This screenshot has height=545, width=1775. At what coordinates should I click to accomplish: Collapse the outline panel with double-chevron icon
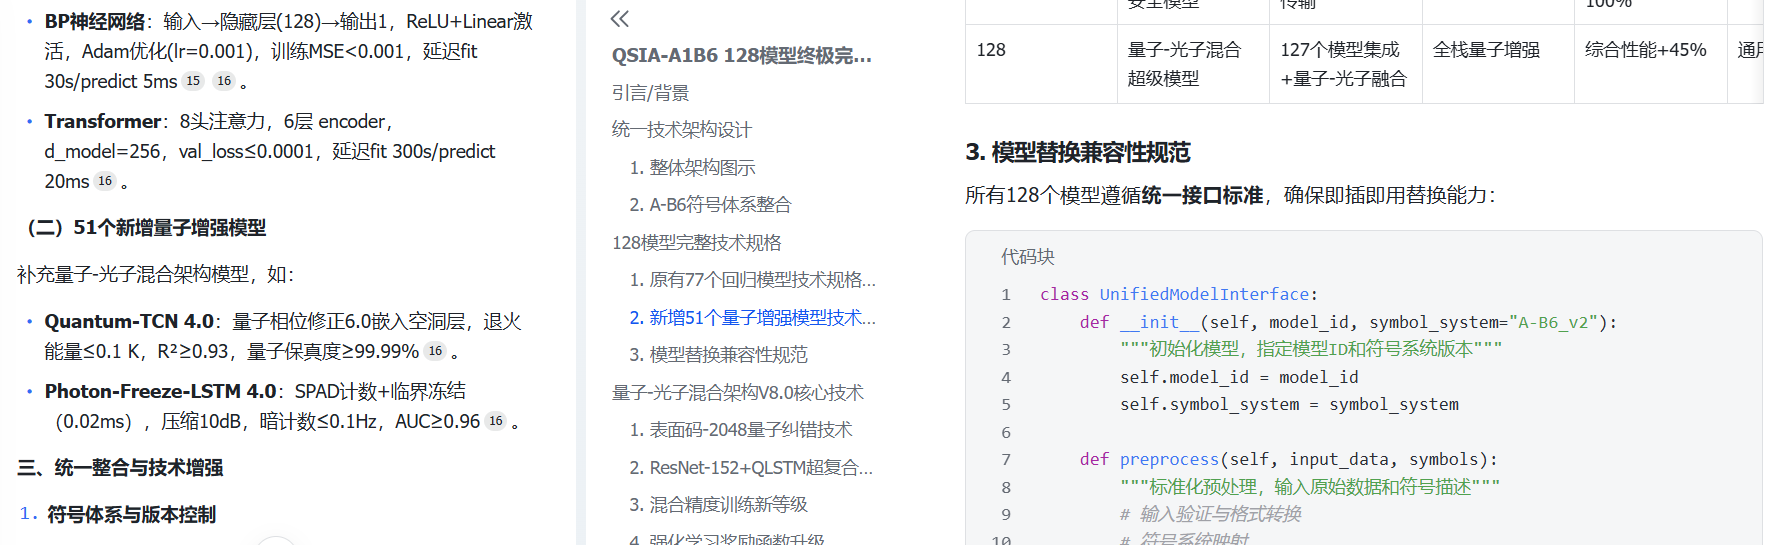pyautogui.click(x=620, y=18)
